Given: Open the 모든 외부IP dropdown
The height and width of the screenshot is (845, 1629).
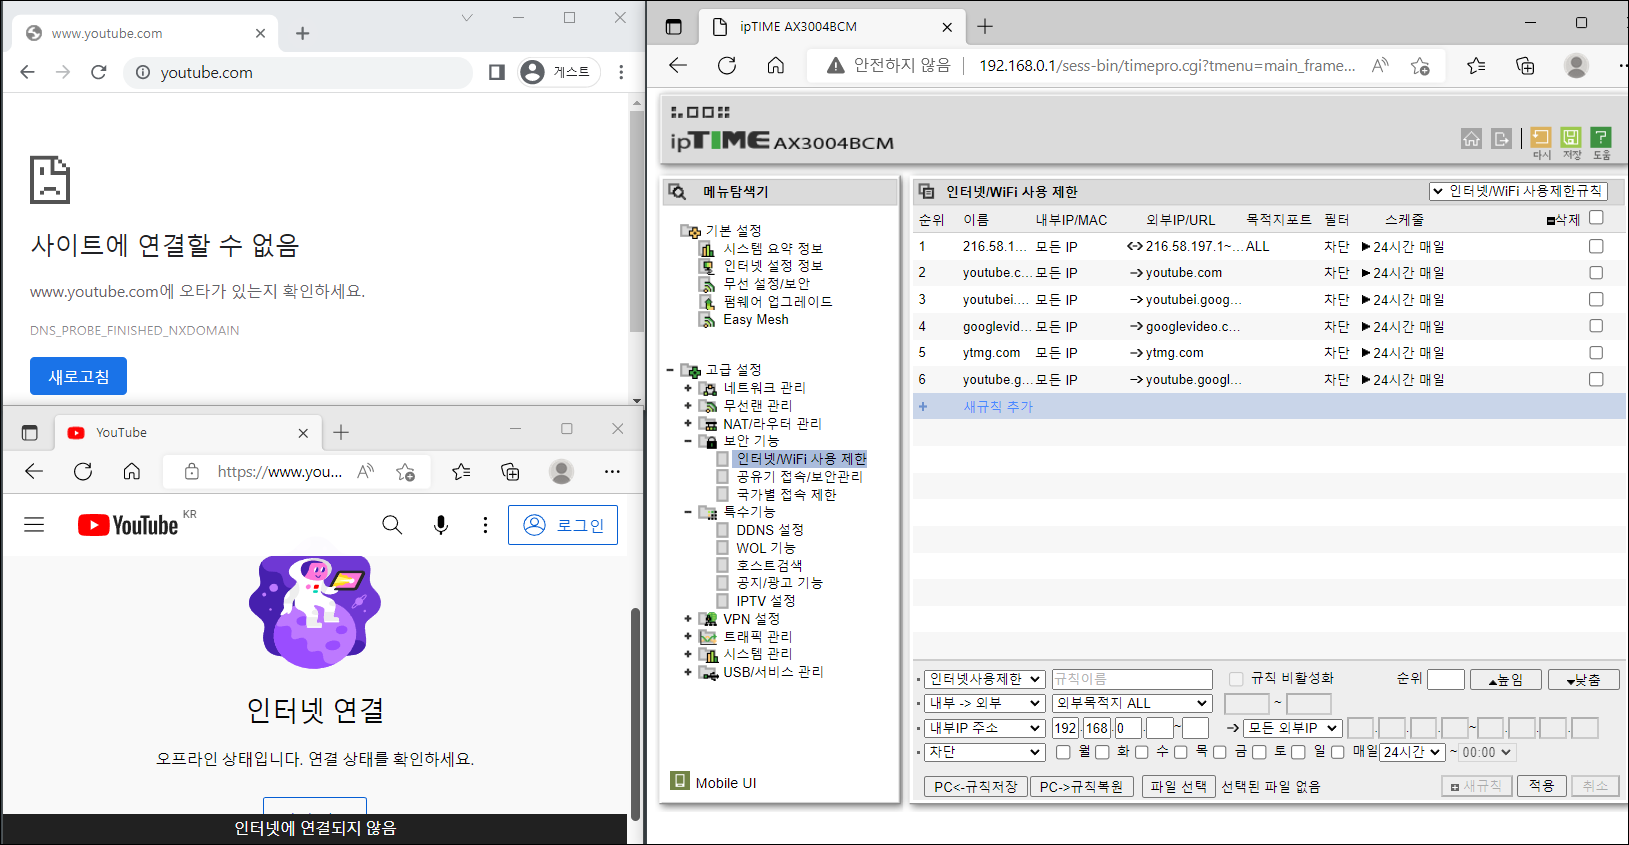Looking at the screenshot, I should coord(1292,728).
